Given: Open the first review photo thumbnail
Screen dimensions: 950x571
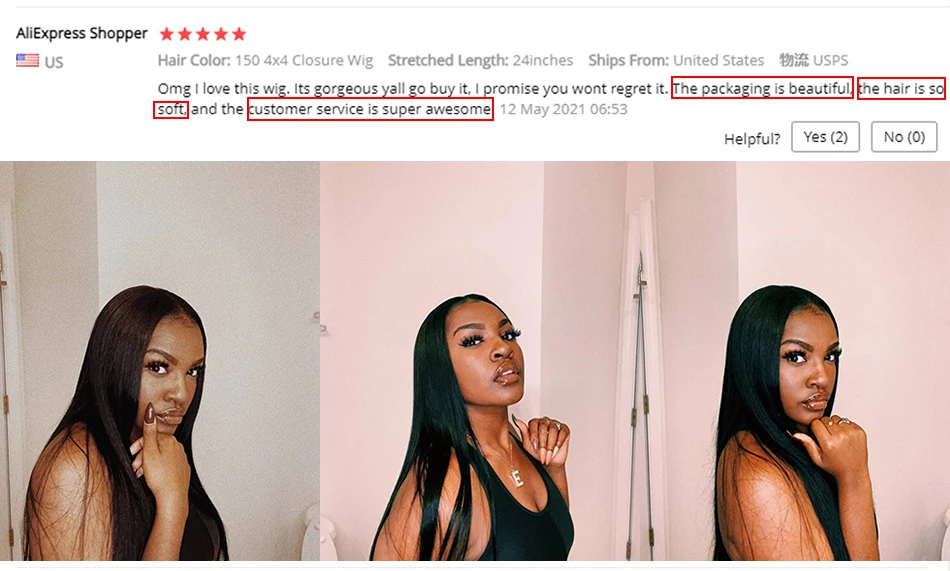Looking at the screenshot, I should tap(160, 361).
